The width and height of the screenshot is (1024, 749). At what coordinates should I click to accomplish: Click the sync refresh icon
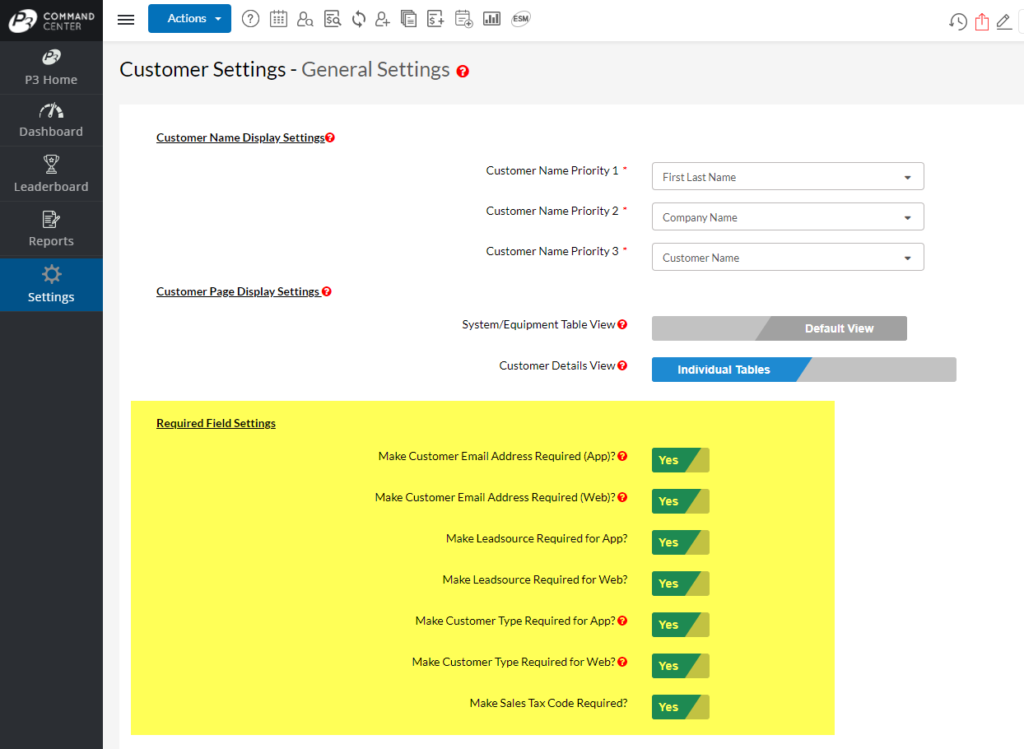click(x=358, y=19)
